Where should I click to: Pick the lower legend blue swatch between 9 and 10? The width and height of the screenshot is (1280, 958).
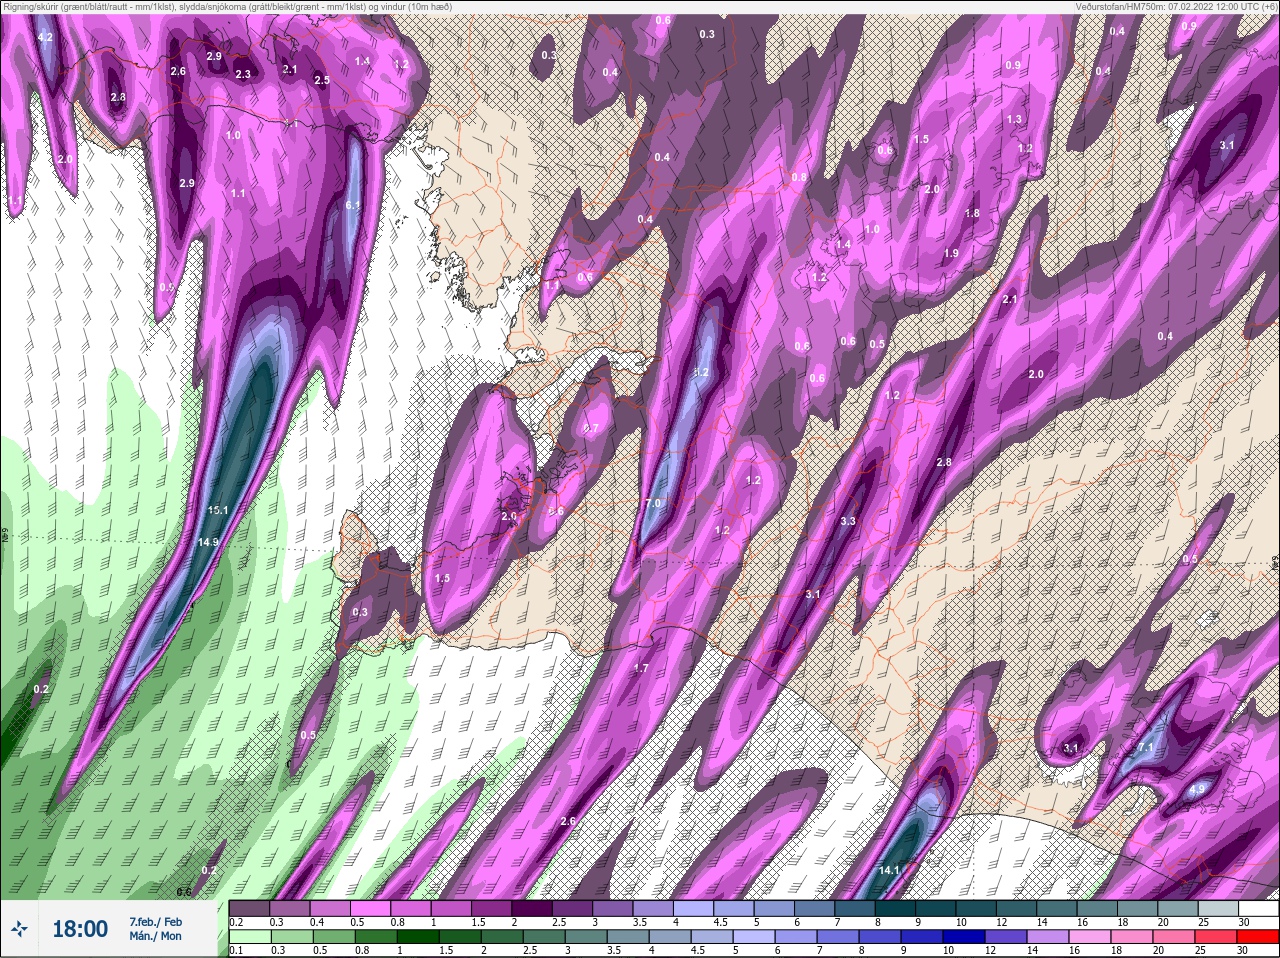click(921, 937)
